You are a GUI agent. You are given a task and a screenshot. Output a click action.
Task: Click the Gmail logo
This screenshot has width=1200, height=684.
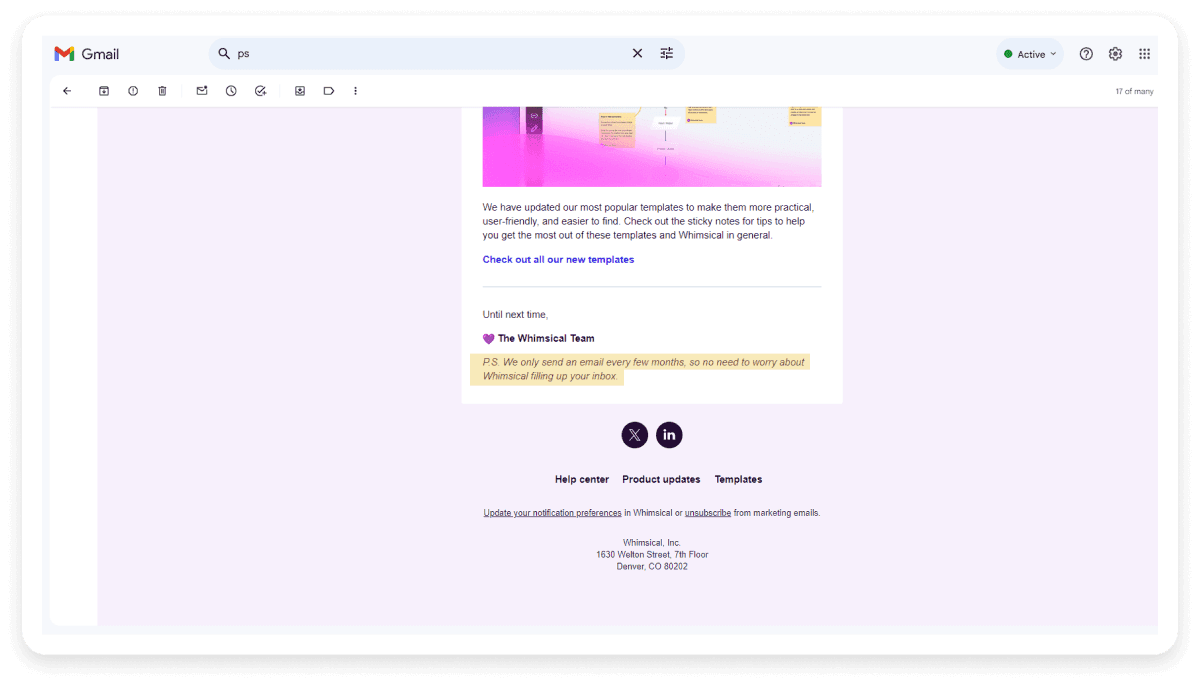tap(86, 54)
